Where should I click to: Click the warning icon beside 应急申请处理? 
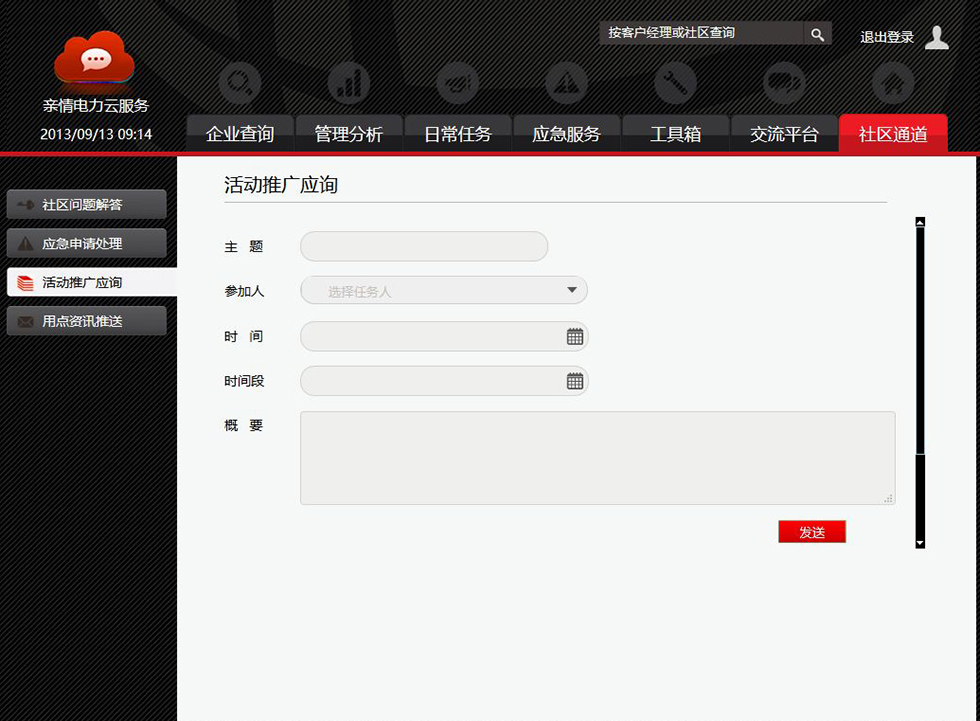(26, 244)
